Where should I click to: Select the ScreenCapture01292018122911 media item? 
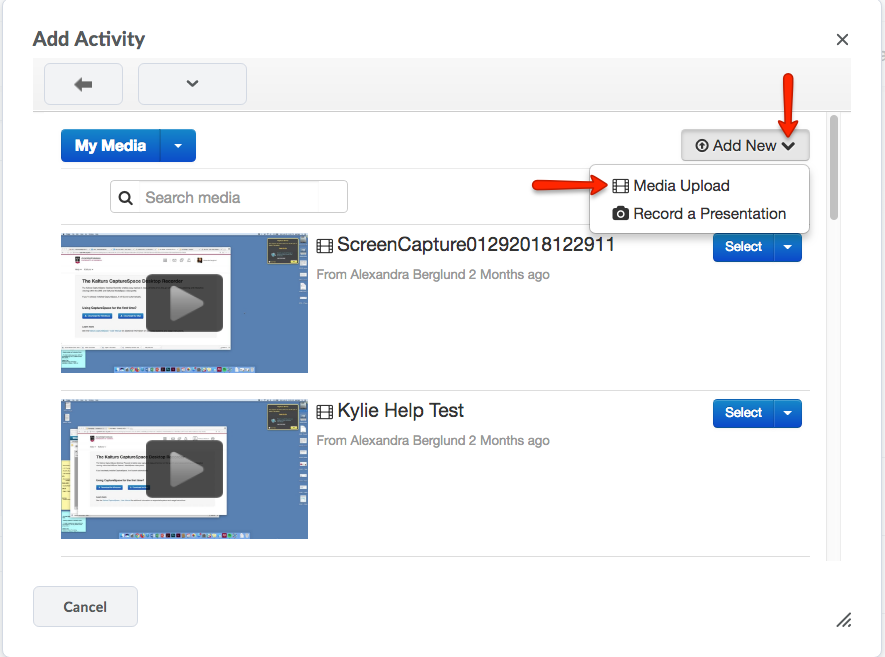click(743, 247)
